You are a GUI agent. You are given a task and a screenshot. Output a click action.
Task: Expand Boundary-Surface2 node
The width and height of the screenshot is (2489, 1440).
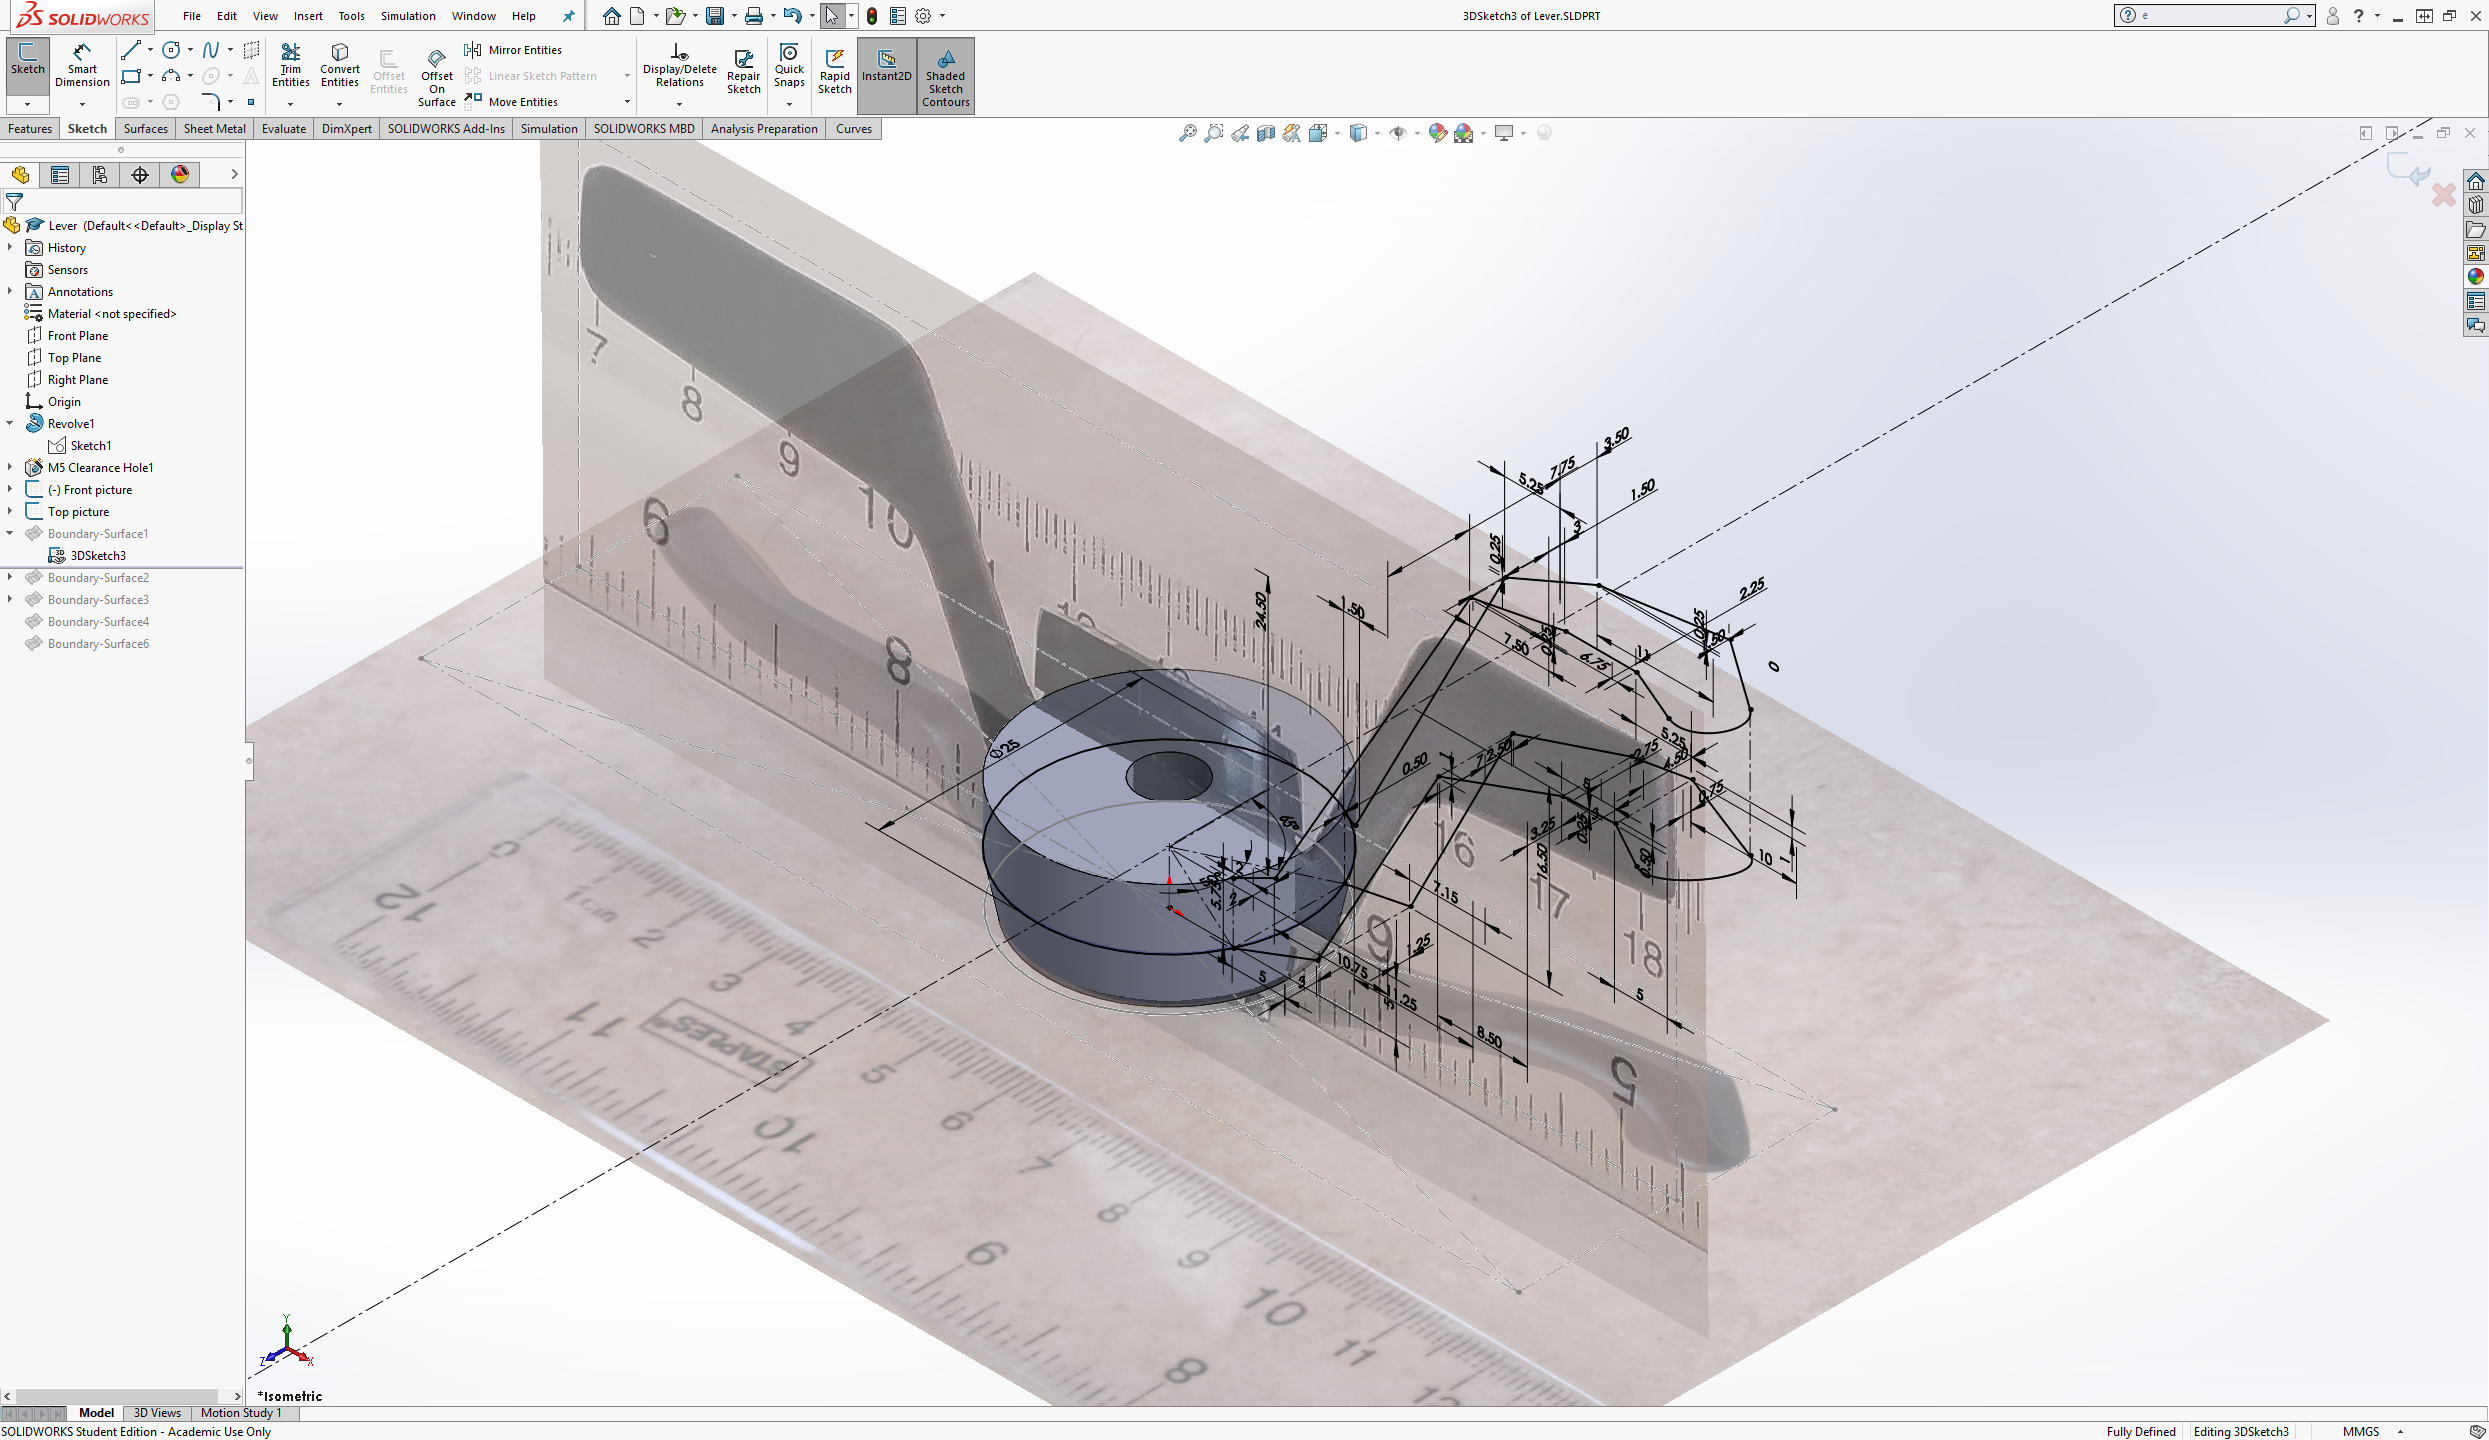tap(10, 577)
